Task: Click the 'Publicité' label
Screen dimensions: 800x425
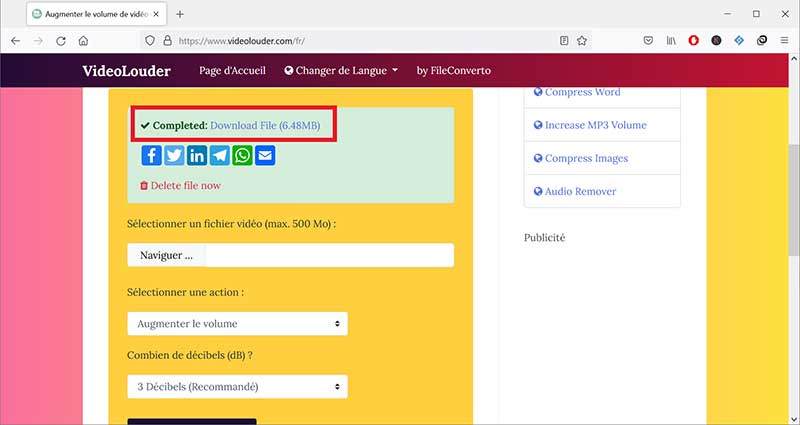Action: coord(544,238)
